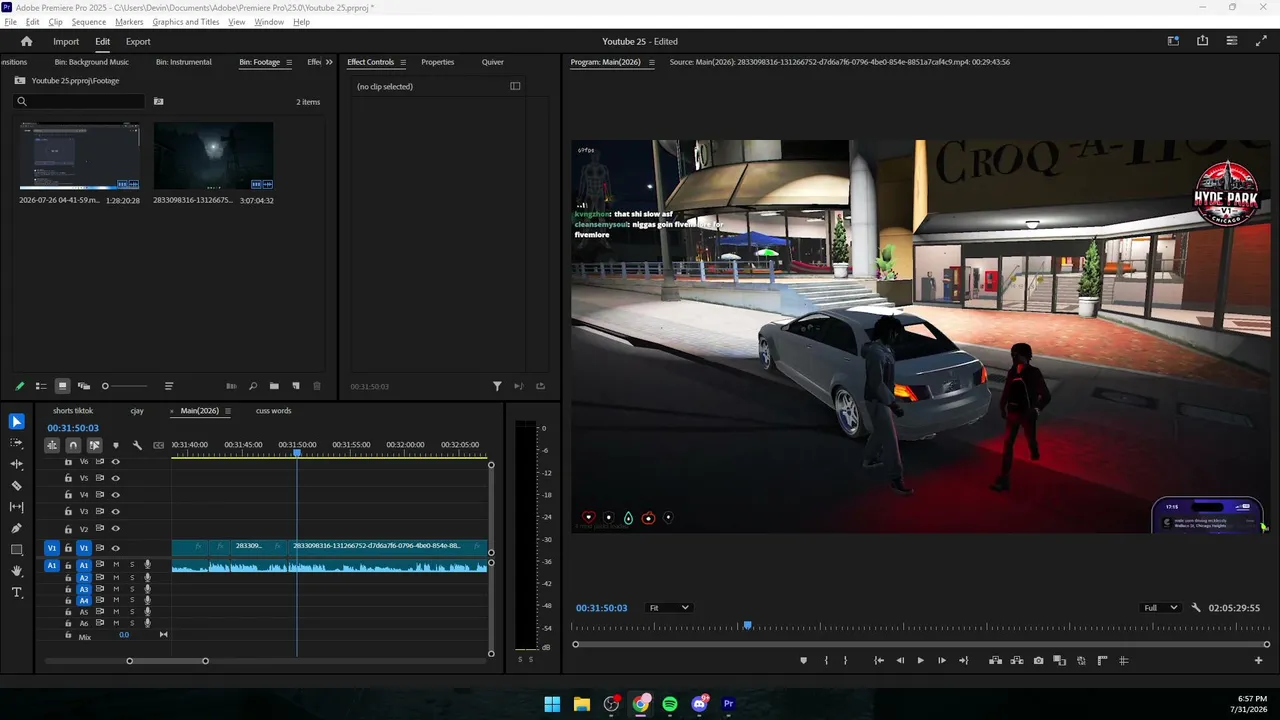Image resolution: width=1280 pixels, height=720 pixels.
Task: Toggle visibility of track V6
Action: click(115, 462)
